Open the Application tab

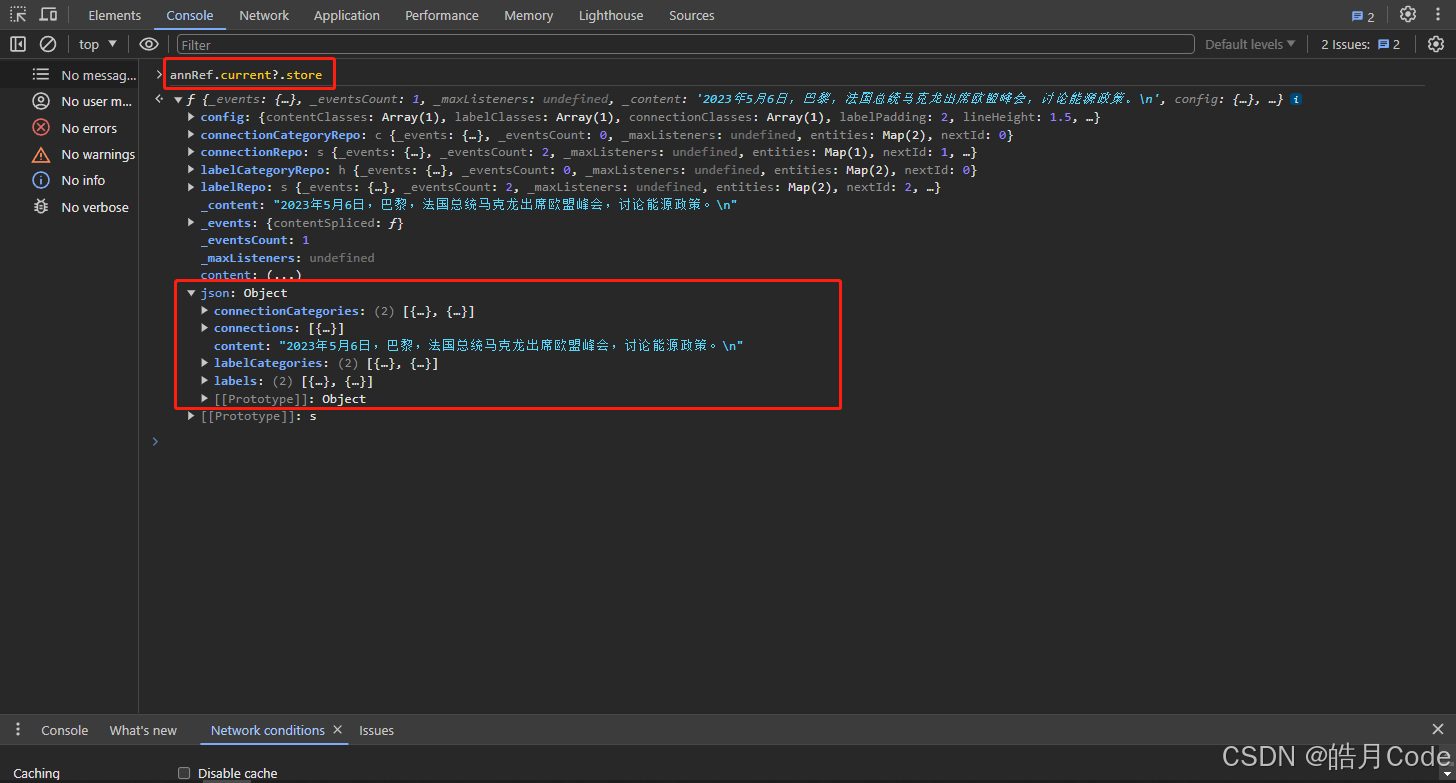[x=347, y=15]
